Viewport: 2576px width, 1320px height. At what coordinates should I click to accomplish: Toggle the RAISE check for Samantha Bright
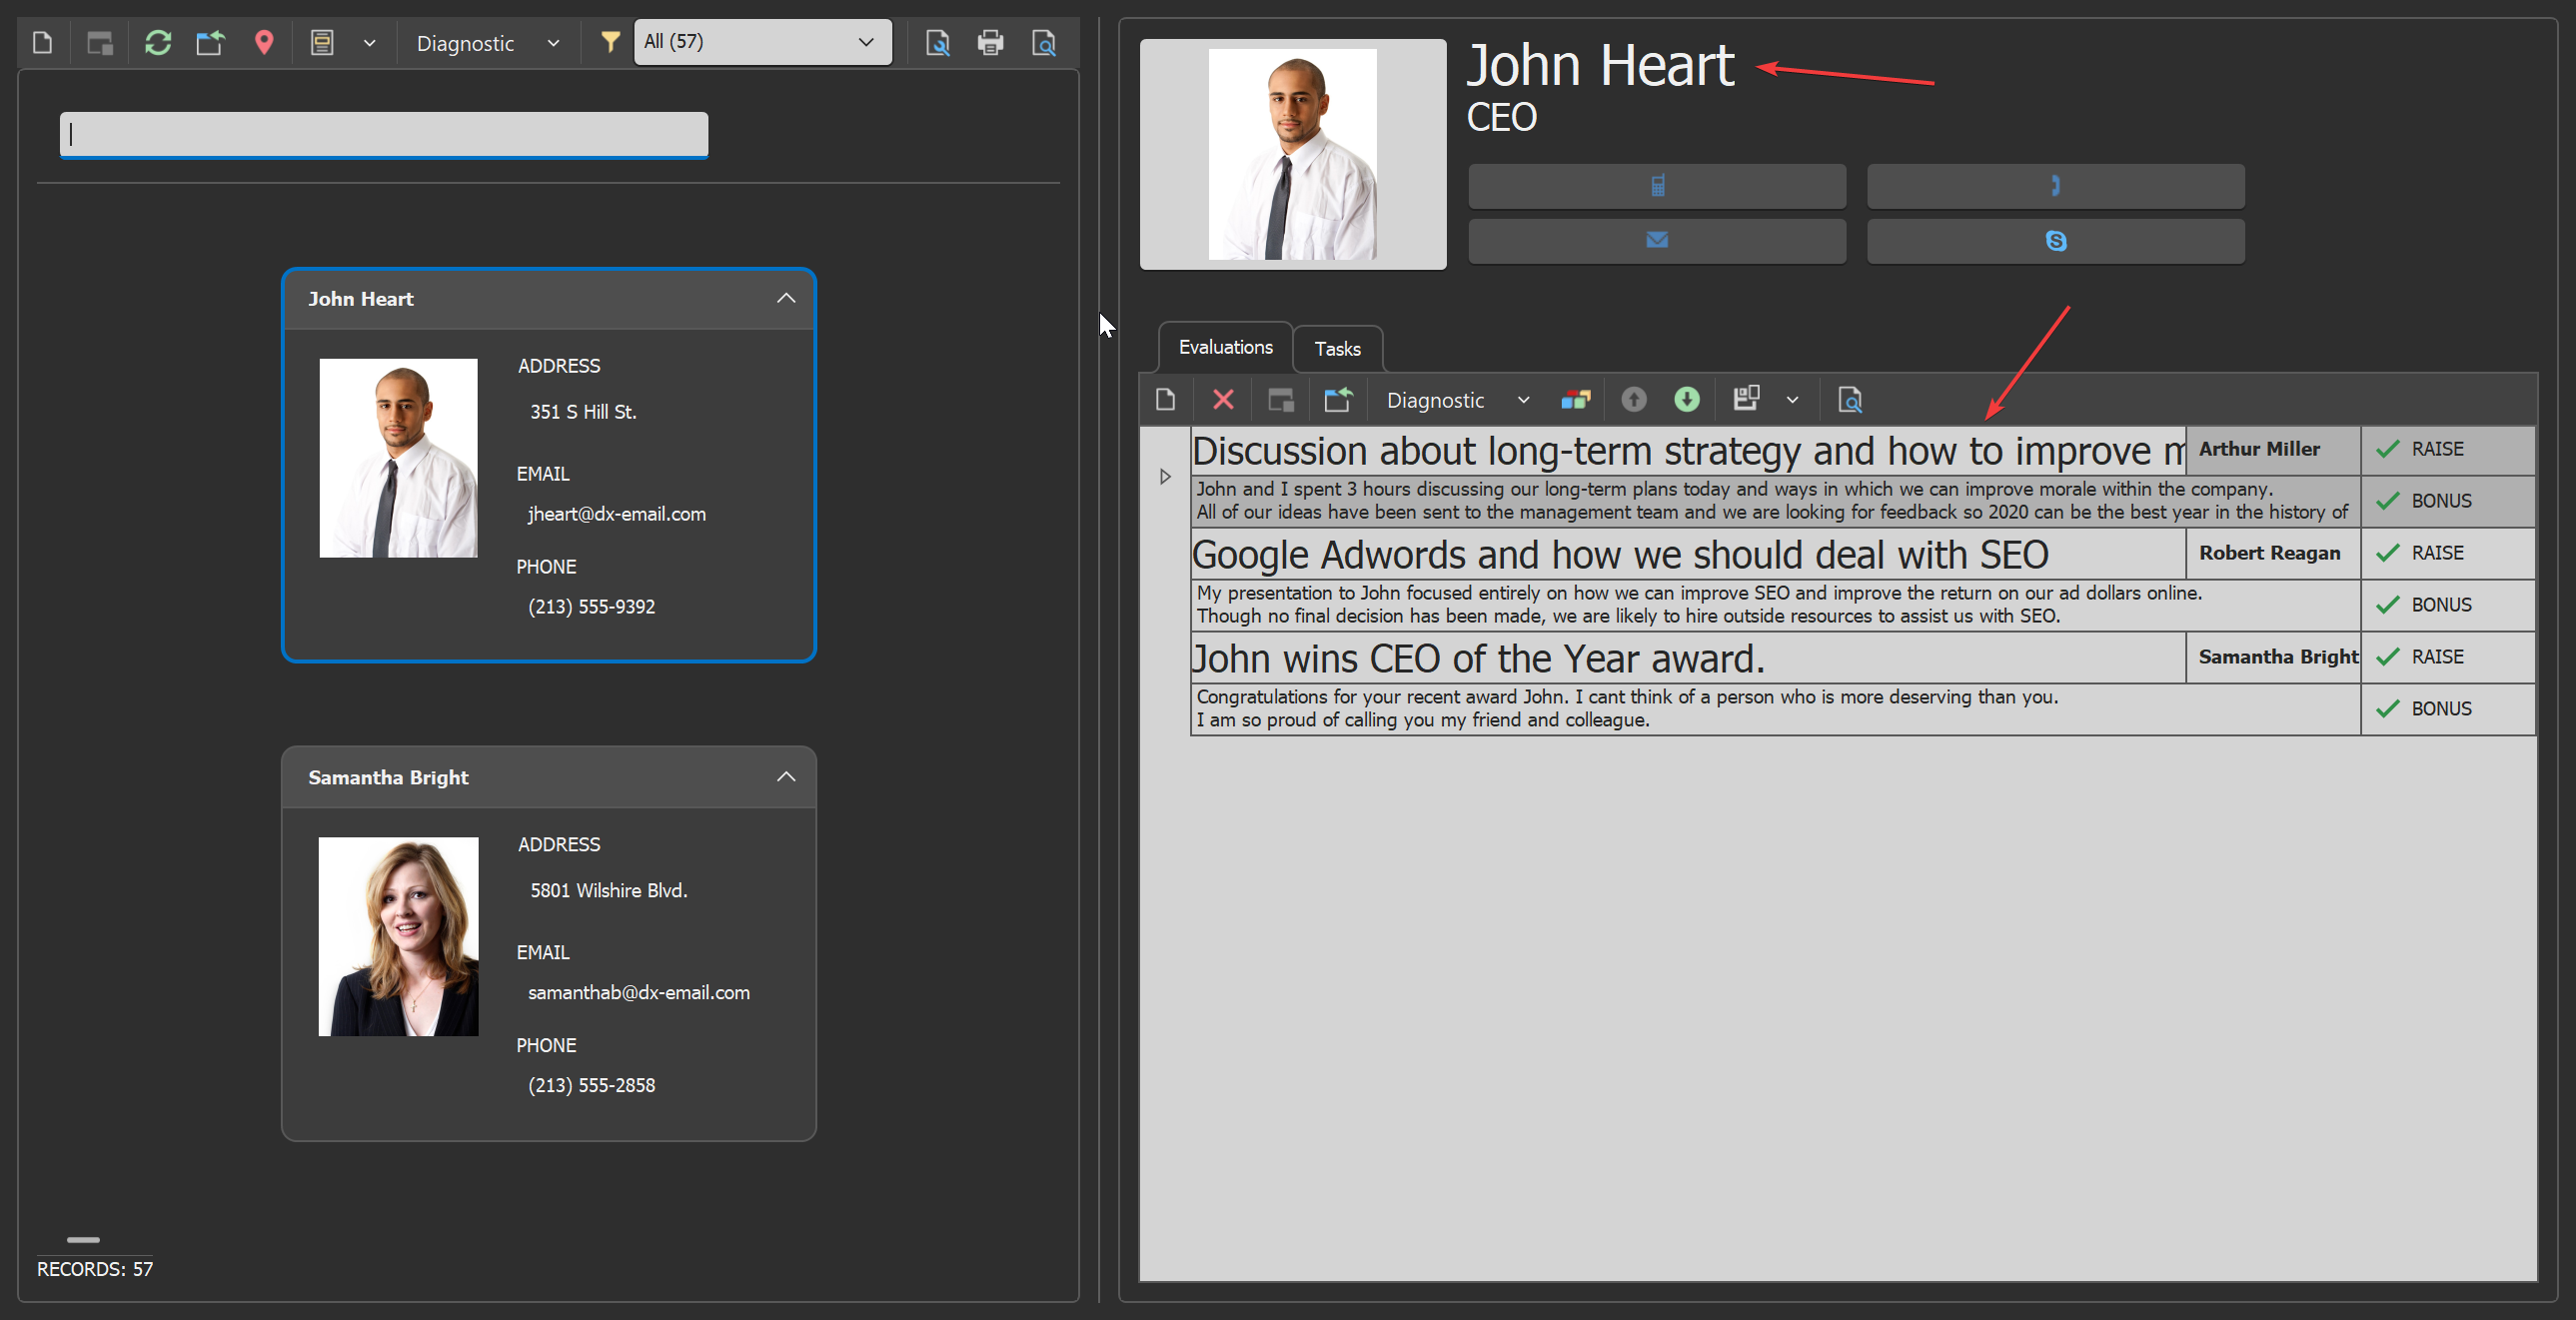pos(2388,658)
